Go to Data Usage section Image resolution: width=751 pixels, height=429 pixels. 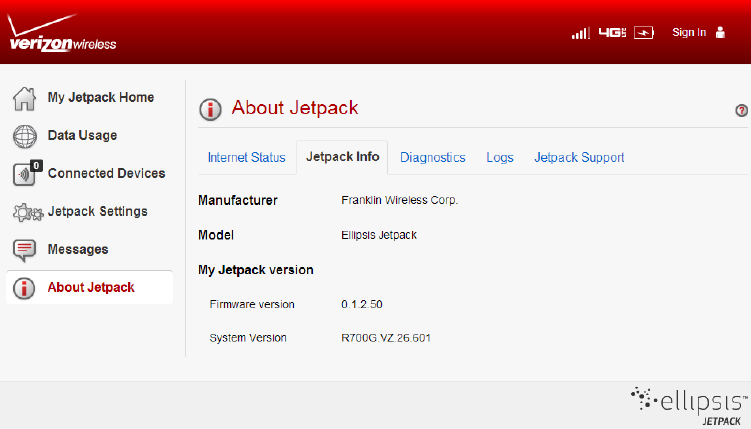coord(82,135)
